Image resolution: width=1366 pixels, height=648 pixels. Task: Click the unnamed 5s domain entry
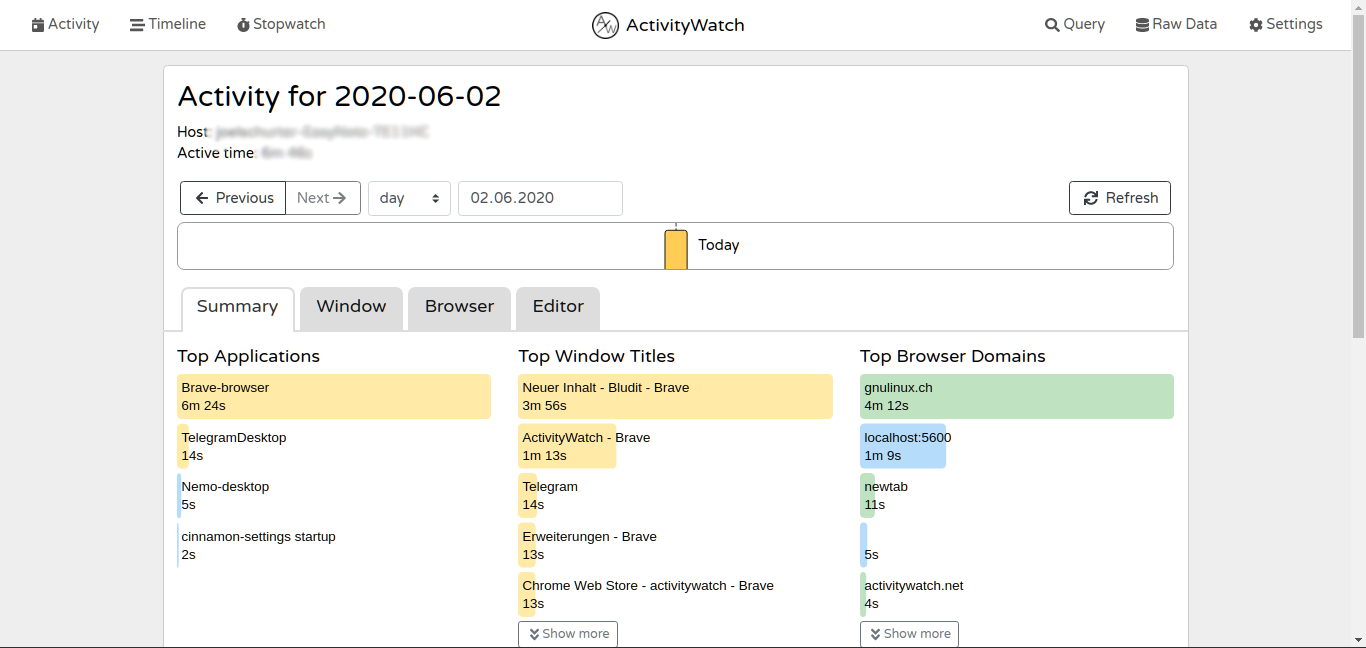click(x=871, y=545)
